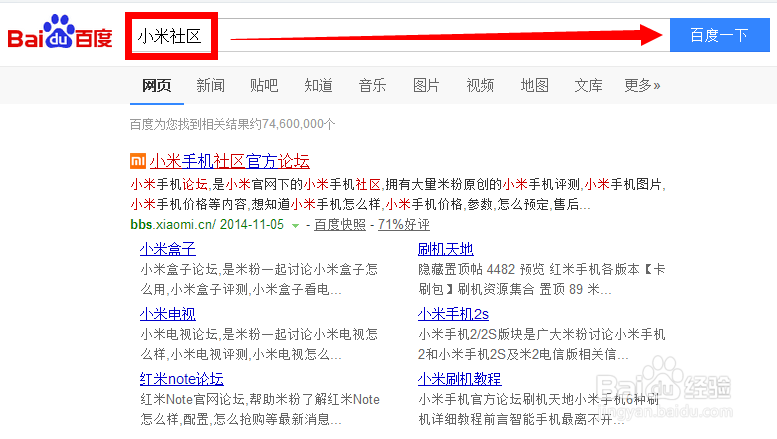The width and height of the screenshot is (777, 439).
Task: Click the 百度一下 search button
Action: tap(720, 35)
